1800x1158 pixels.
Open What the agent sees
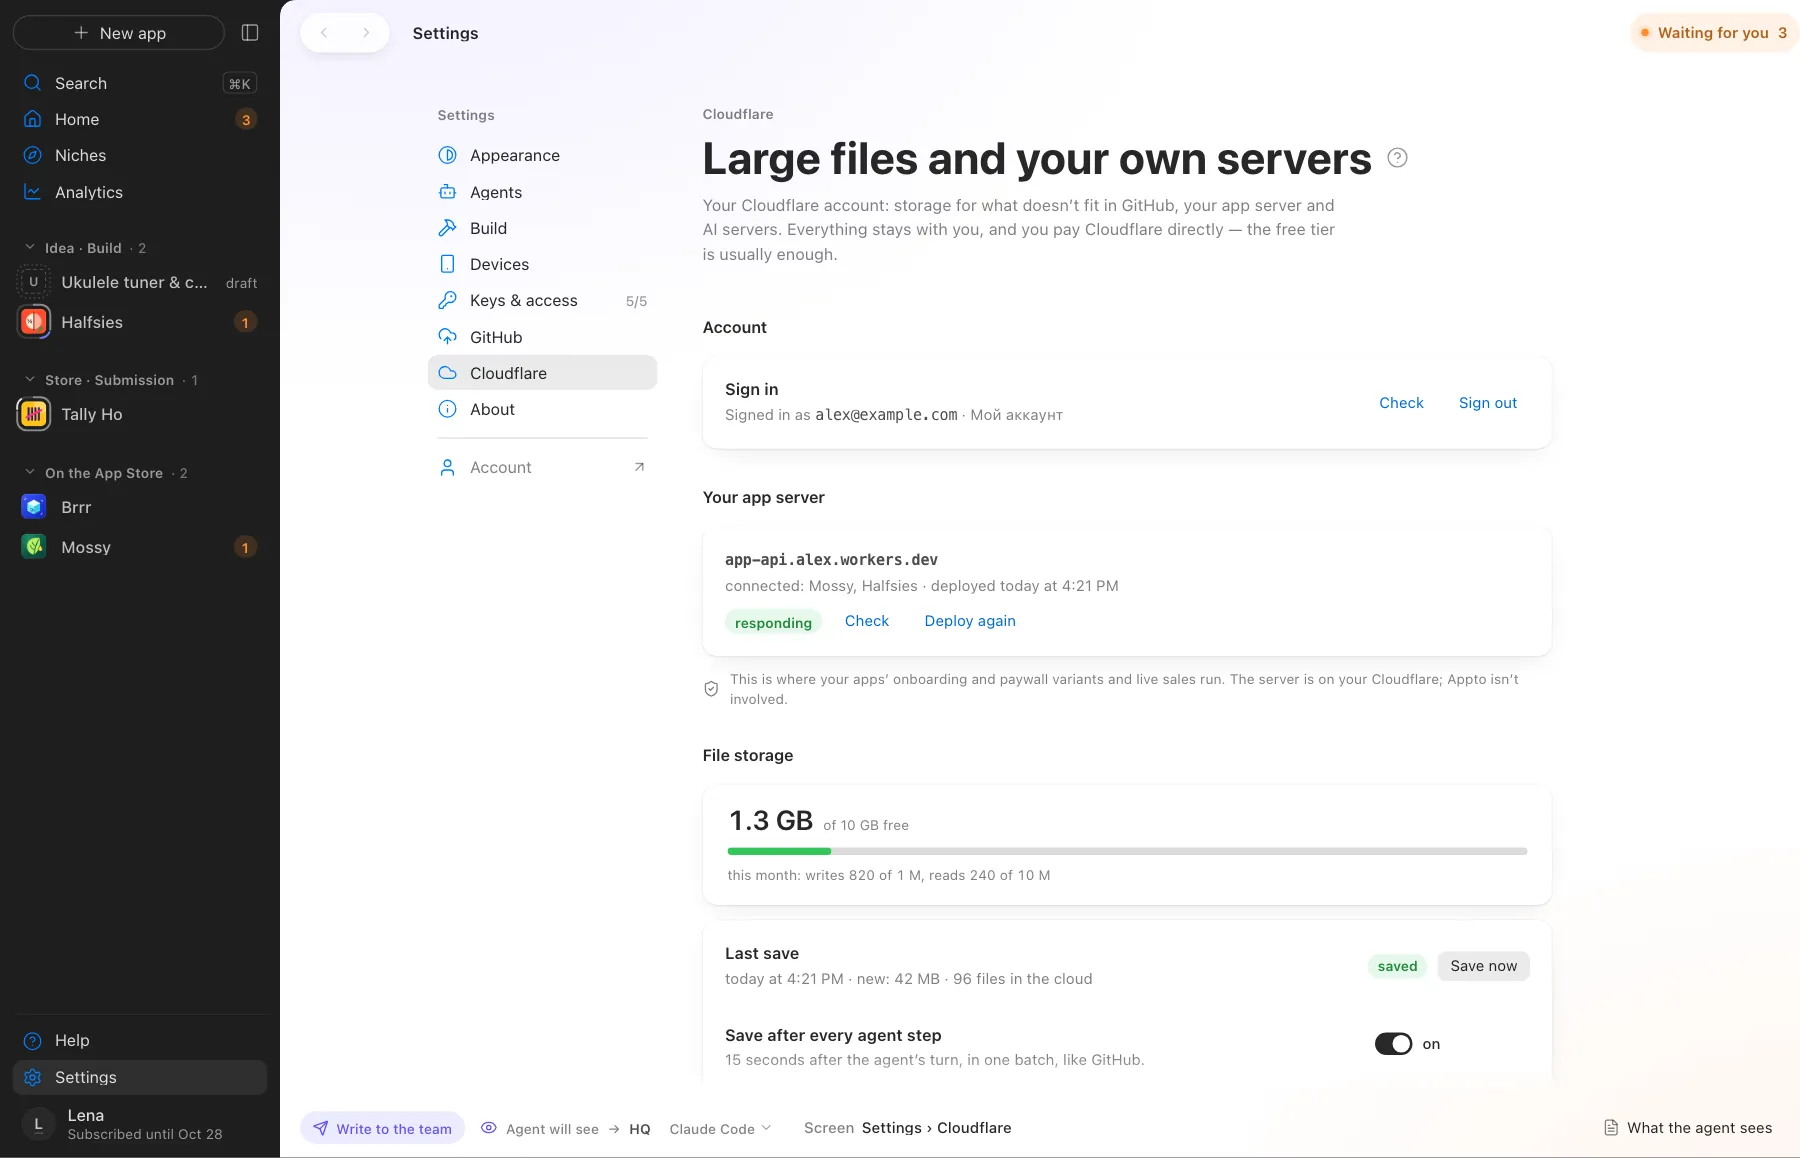coord(1688,1128)
